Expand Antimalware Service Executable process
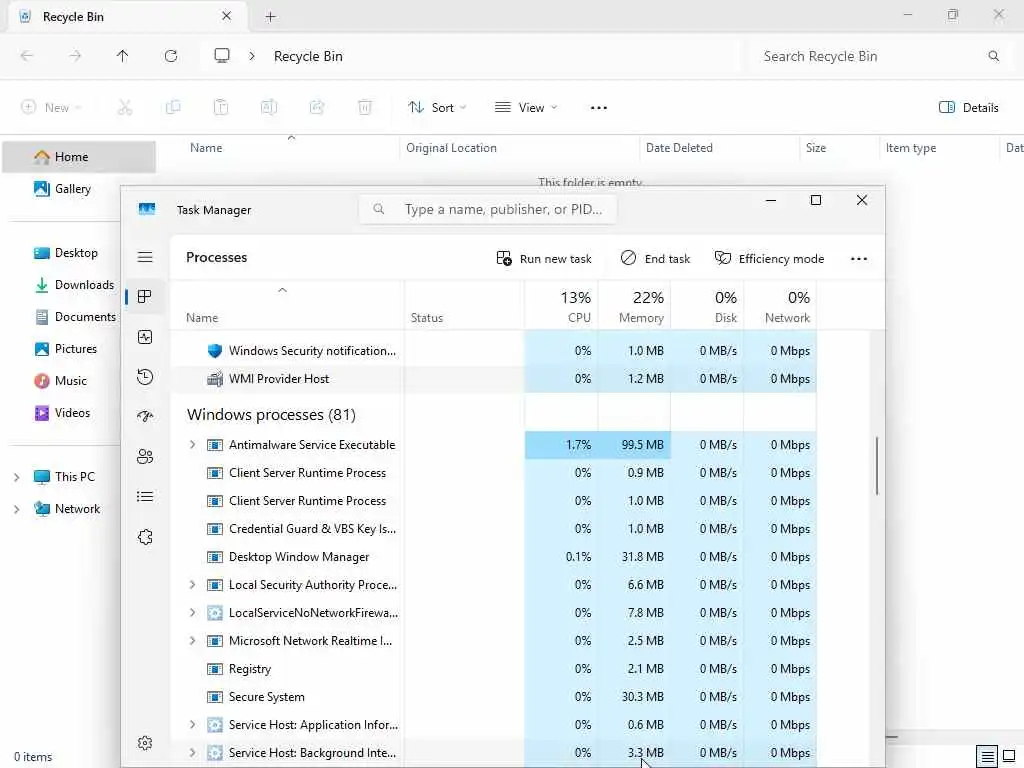Image resolution: width=1024 pixels, height=768 pixels. click(192, 445)
